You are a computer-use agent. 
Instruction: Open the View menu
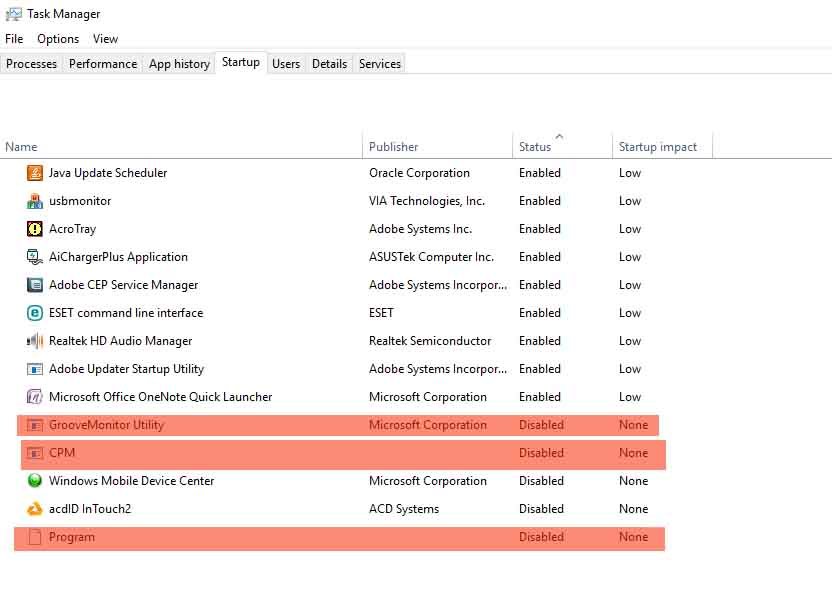[105, 39]
